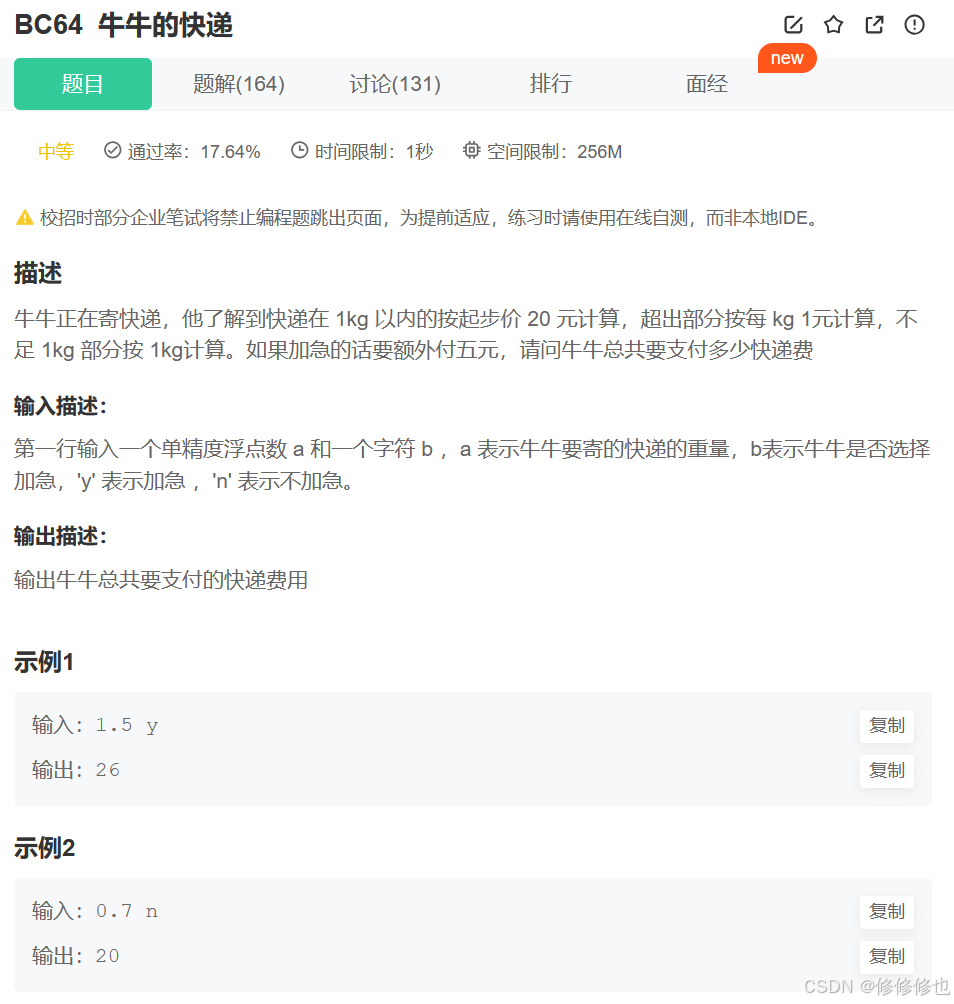Screen dimensions: 954x1004
Task: Open the problem in new window icon
Action: [874, 25]
